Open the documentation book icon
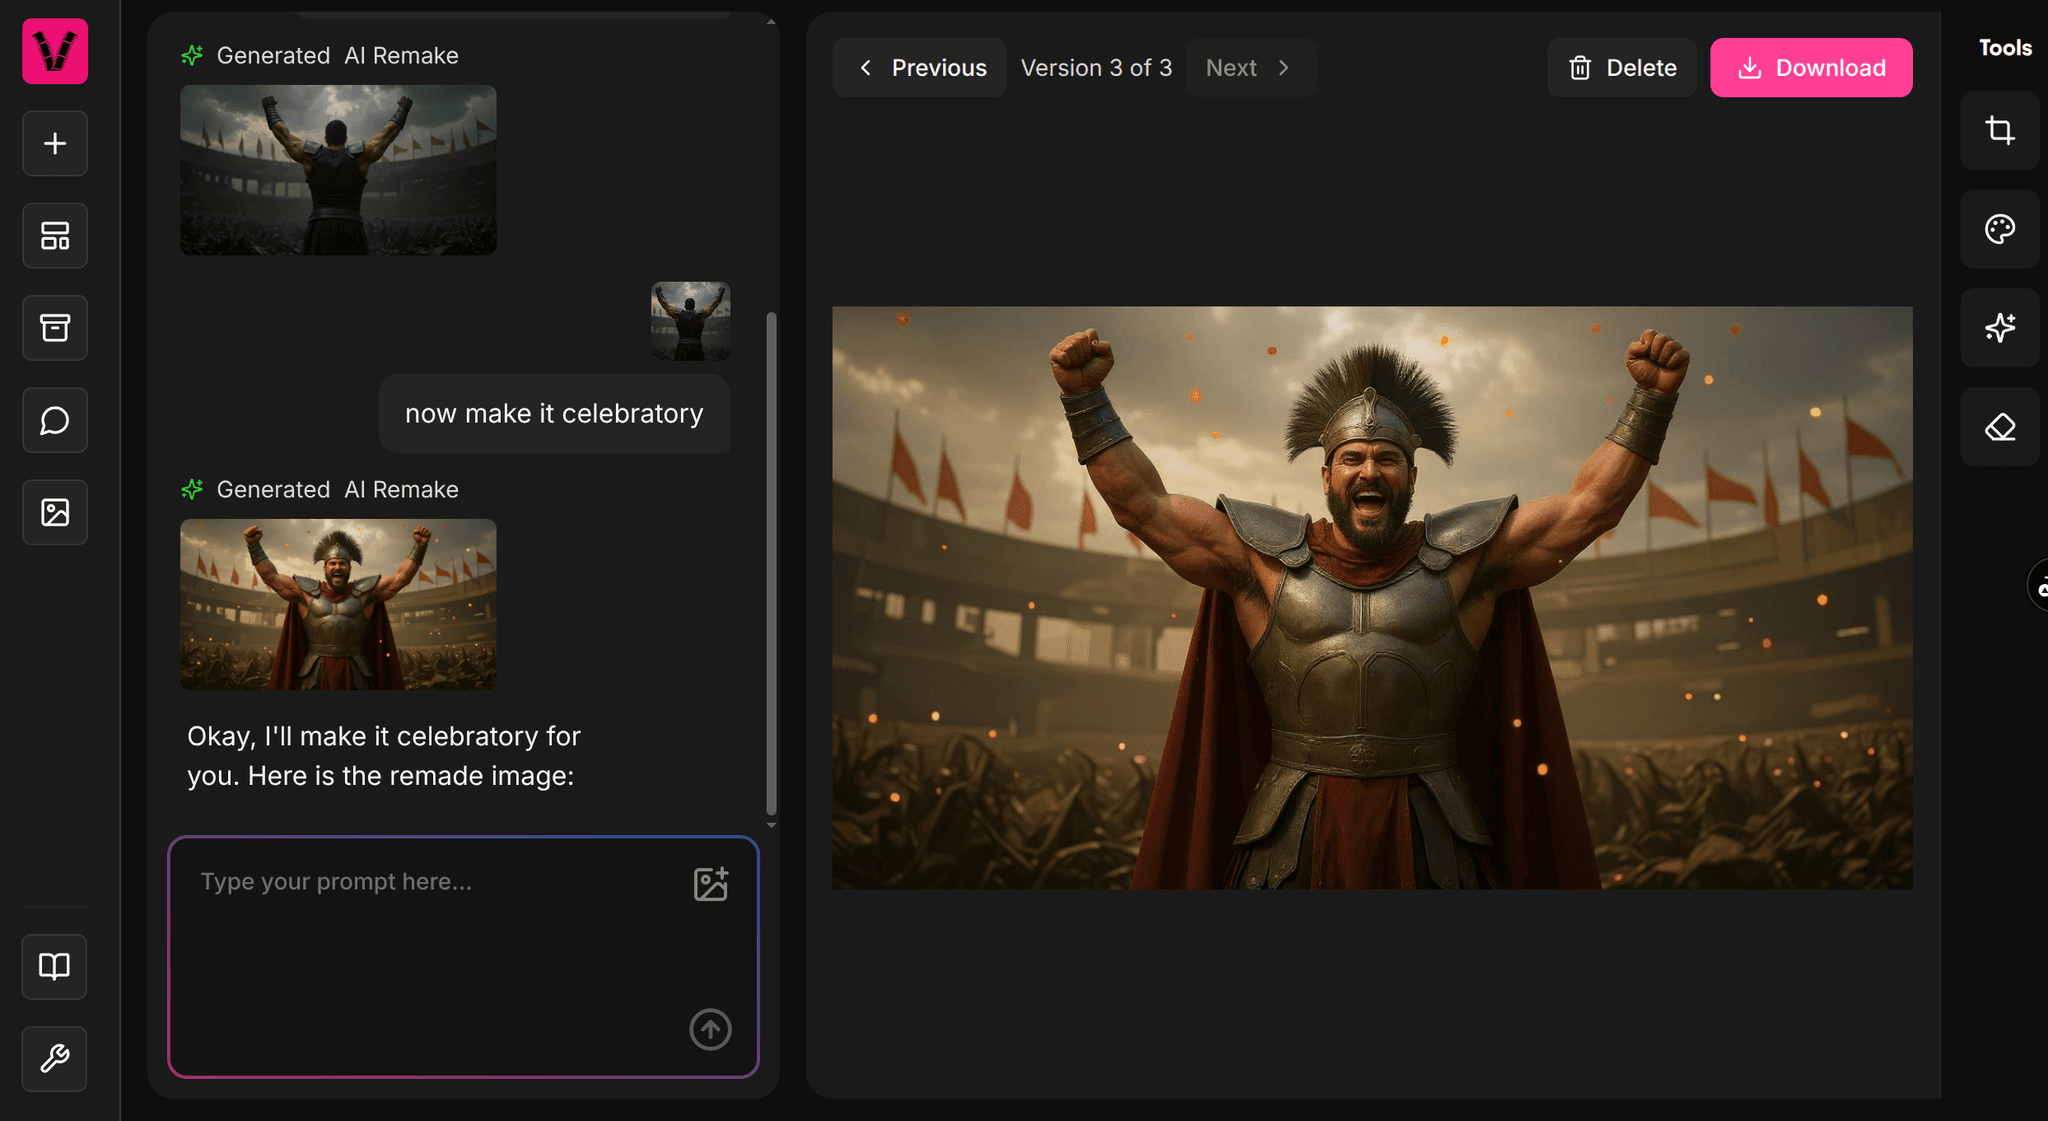The width and height of the screenshot is (2048, 1121). (55, 967)
